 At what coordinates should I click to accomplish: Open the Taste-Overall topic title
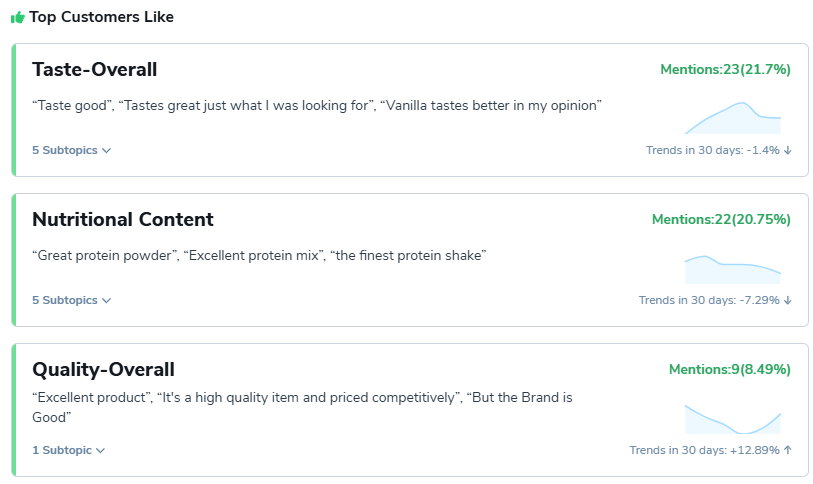(x=94, y=69)
